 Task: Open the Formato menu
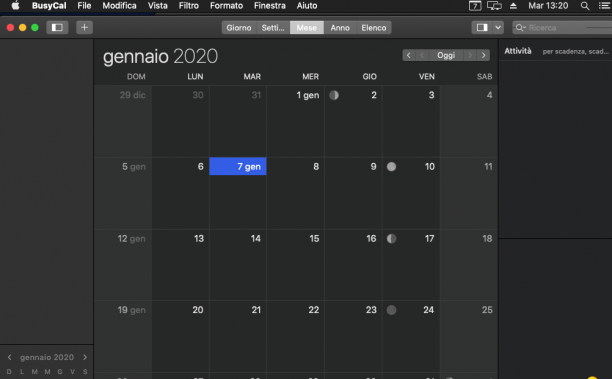226,6
